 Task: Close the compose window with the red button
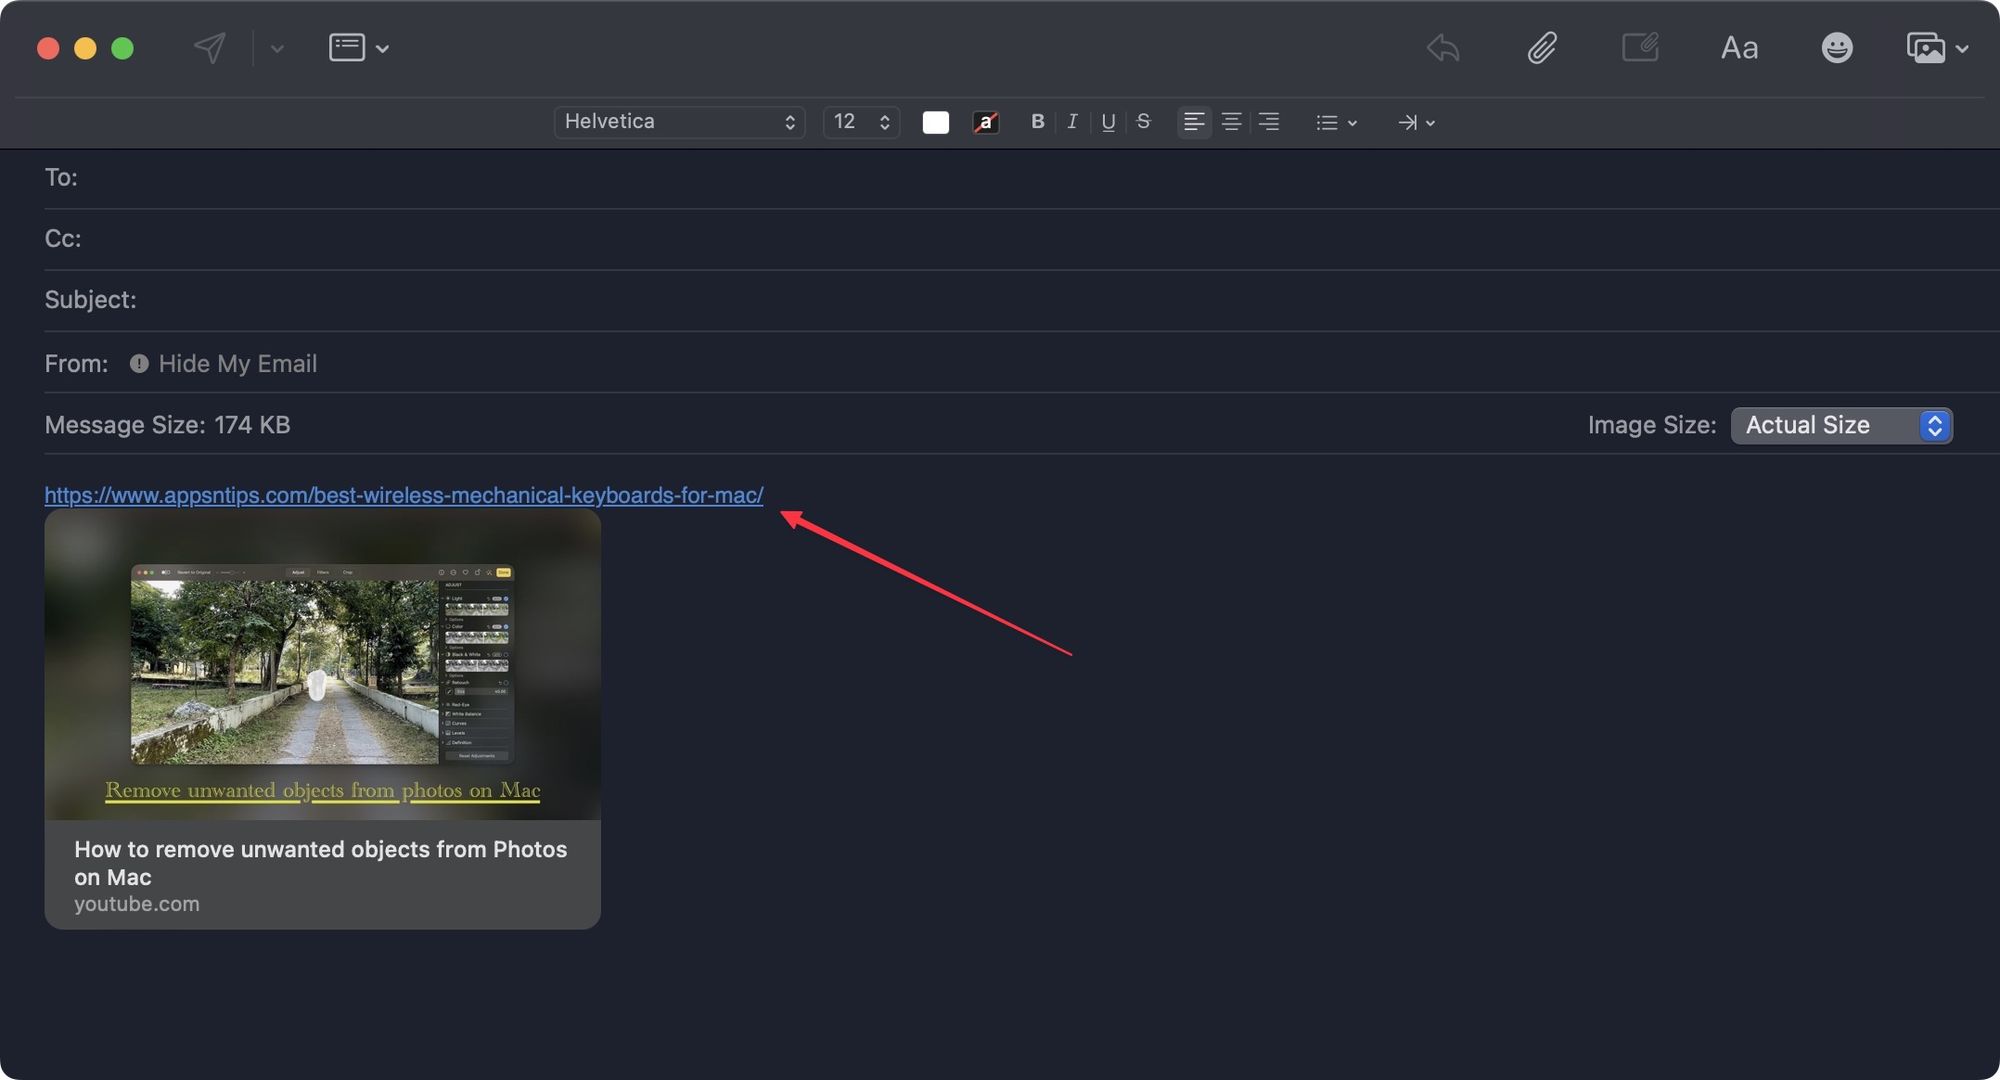coord(48,48)
